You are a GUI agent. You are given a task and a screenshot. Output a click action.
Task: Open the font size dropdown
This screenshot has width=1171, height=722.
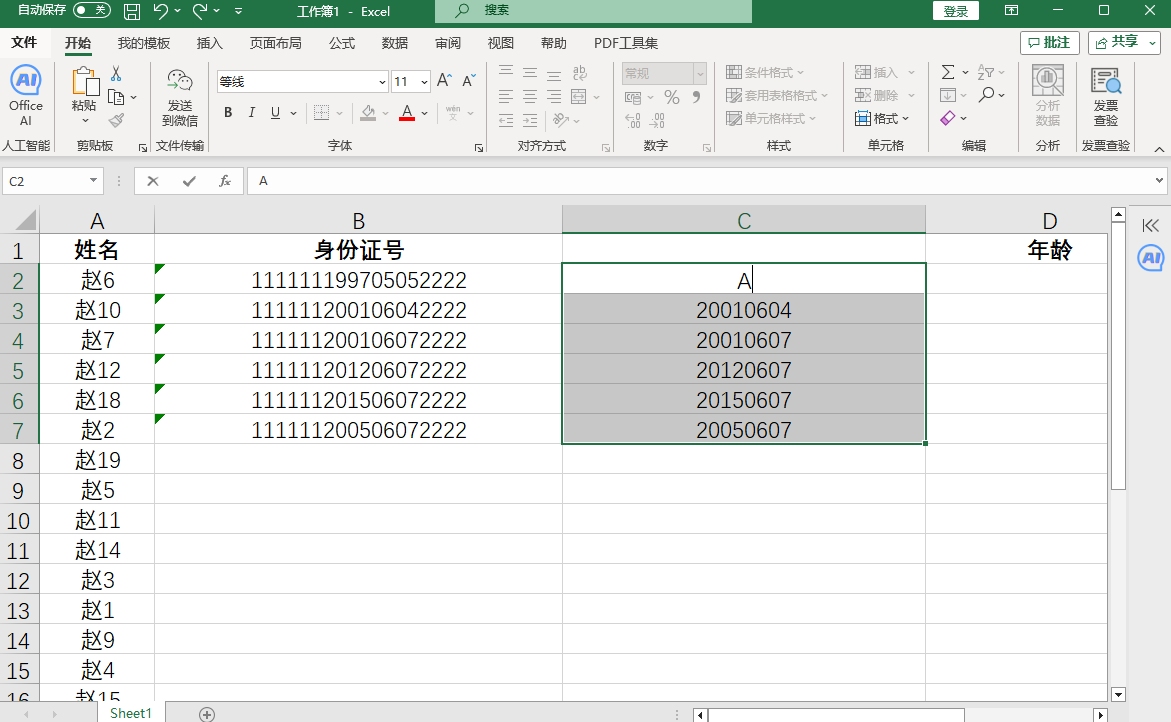(x=424, y=82)
